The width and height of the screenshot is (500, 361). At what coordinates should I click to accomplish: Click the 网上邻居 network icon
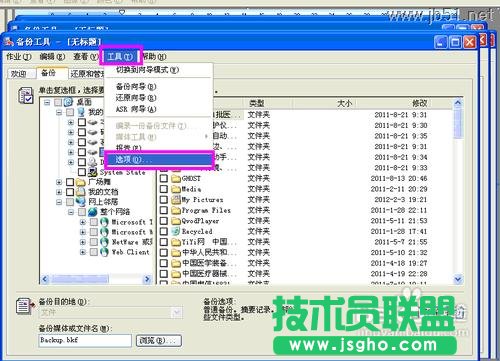(x=81, y=202)
